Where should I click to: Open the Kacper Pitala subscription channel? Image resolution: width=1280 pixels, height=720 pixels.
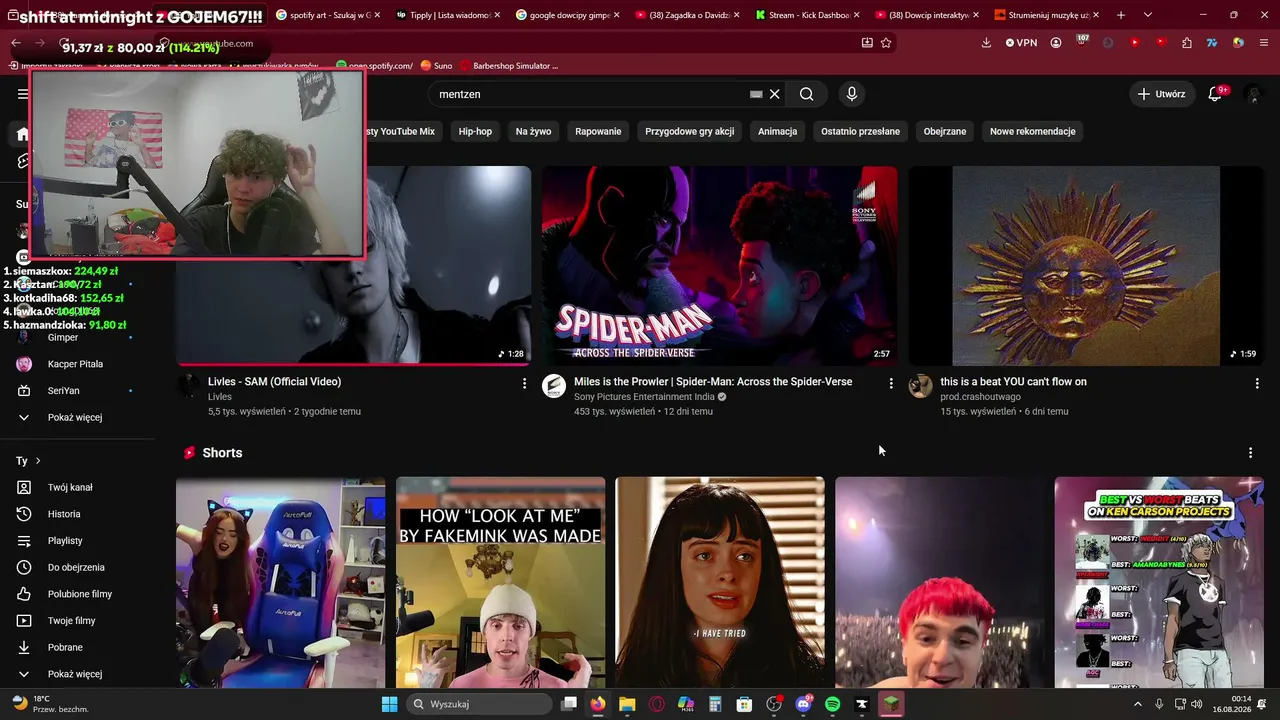tap(77, 364)
